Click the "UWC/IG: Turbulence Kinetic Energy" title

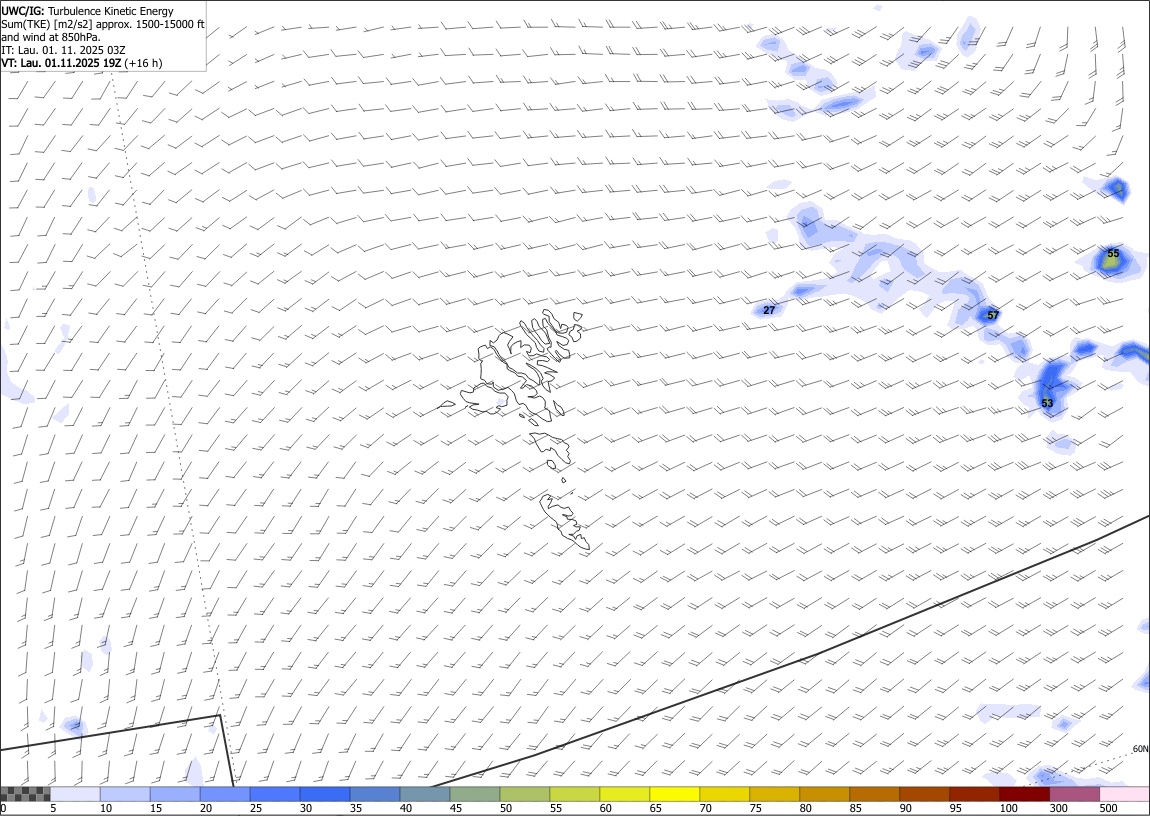(x=87, y=11)
